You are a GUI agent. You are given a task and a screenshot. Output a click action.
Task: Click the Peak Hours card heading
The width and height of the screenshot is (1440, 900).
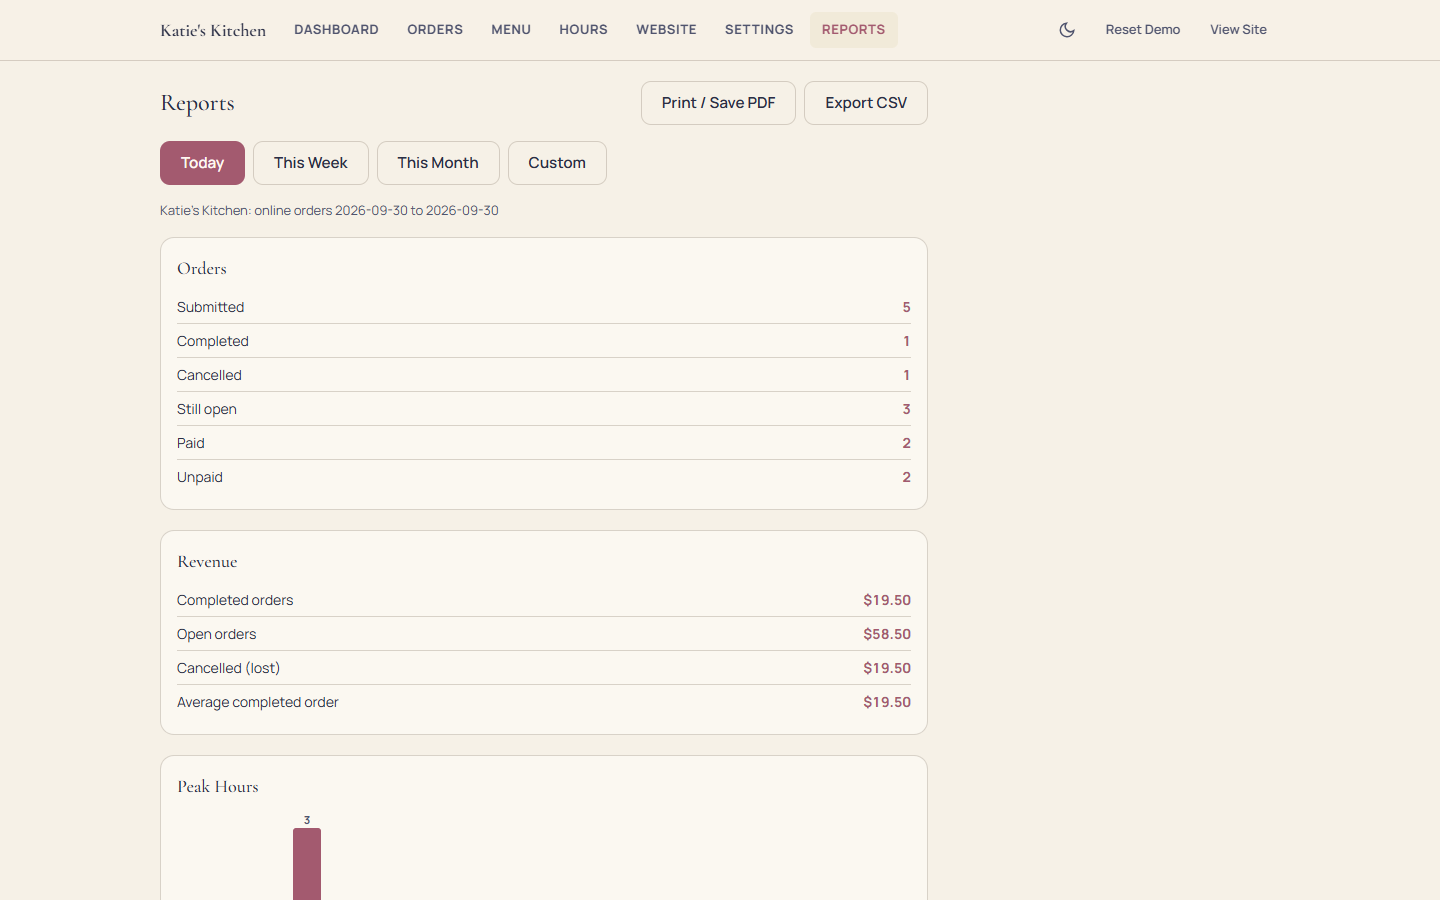tap(218, 786)
